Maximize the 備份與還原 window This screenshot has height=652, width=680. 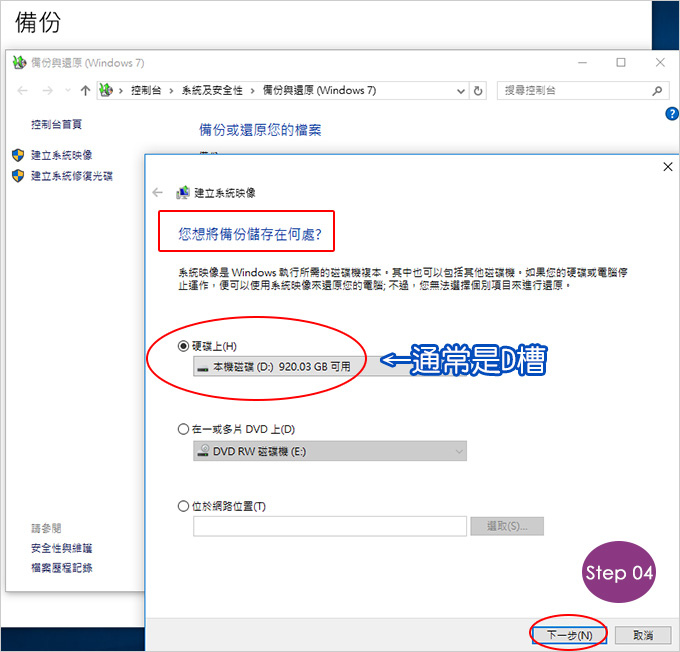pos(621,63)
